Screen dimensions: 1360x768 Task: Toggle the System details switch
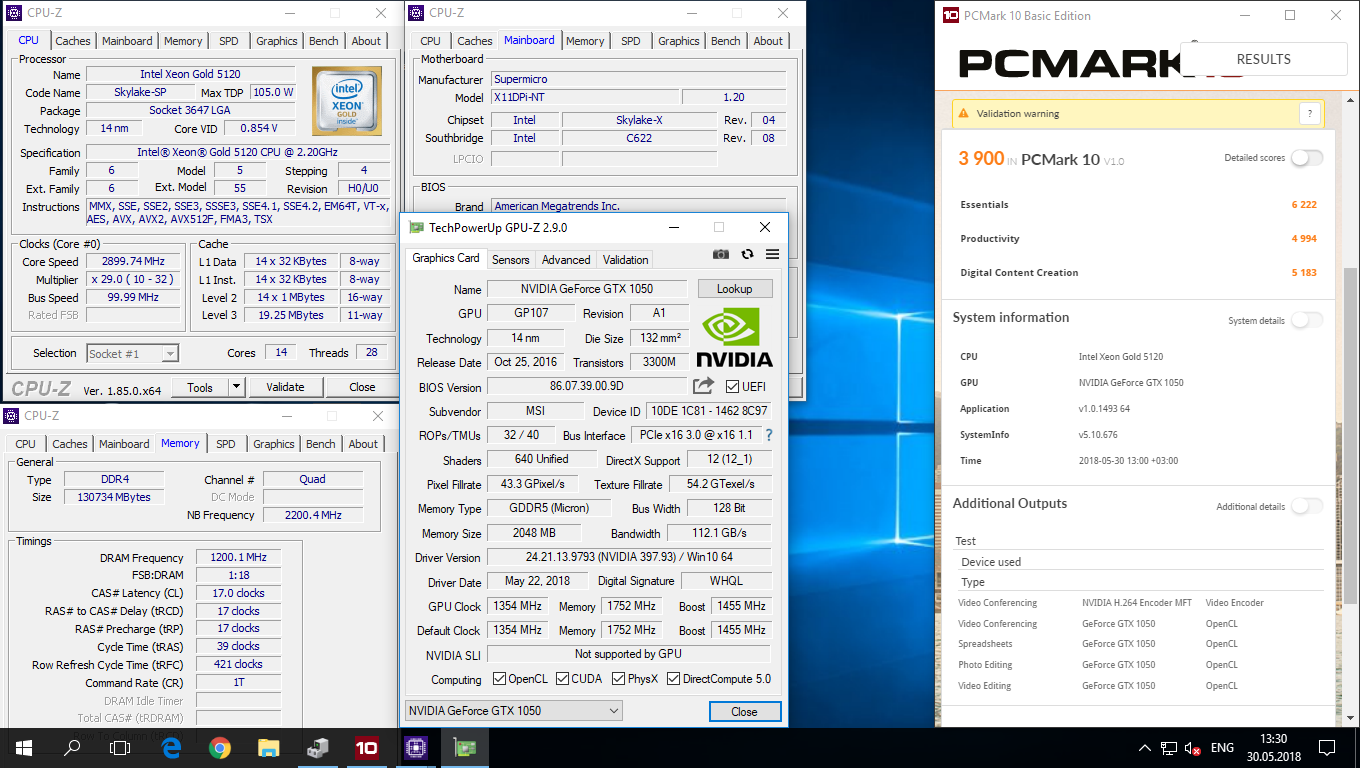[1307, 320]
